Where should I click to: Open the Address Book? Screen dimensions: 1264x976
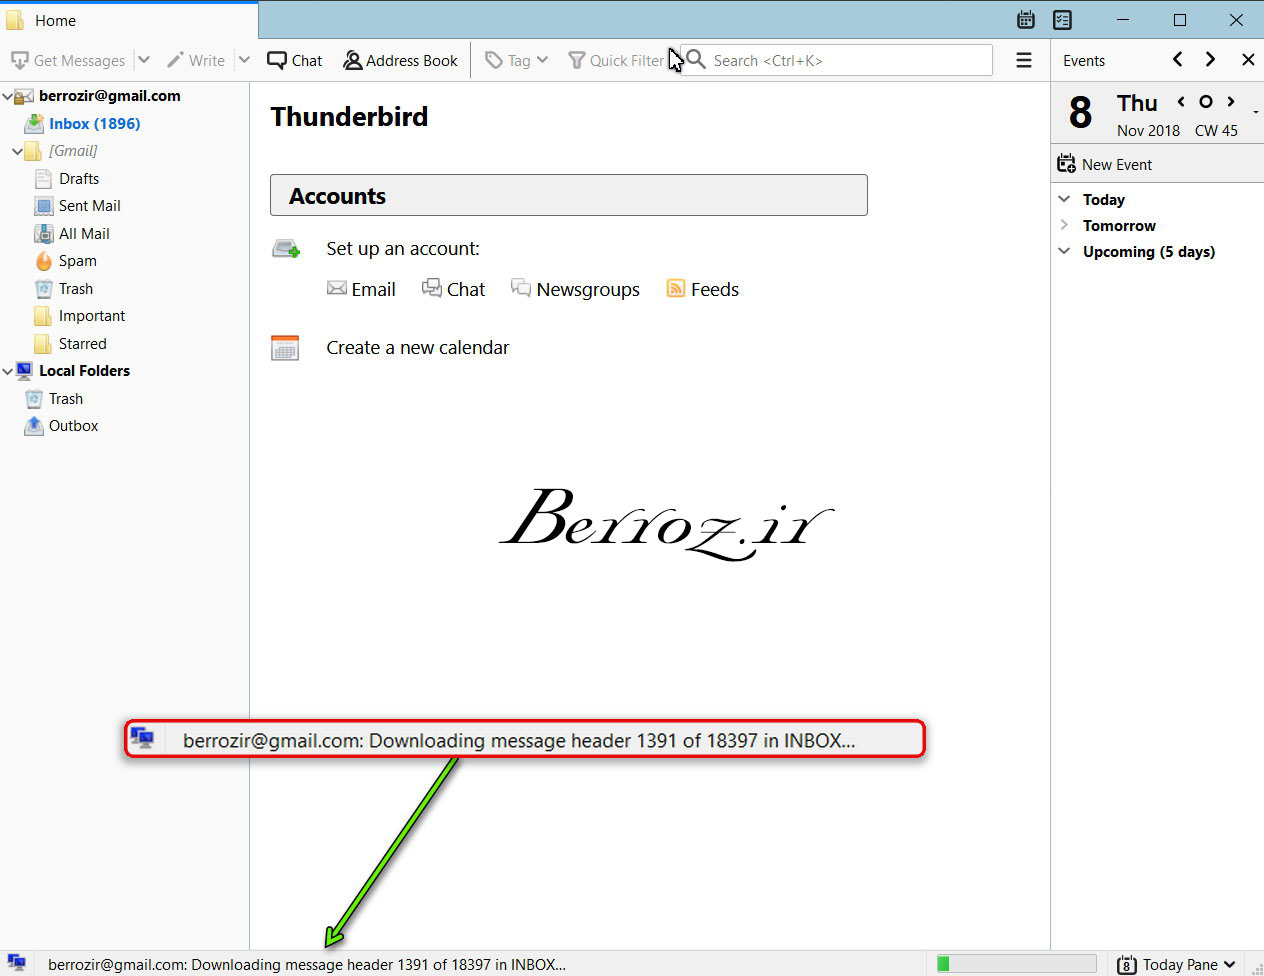point(400,61)
